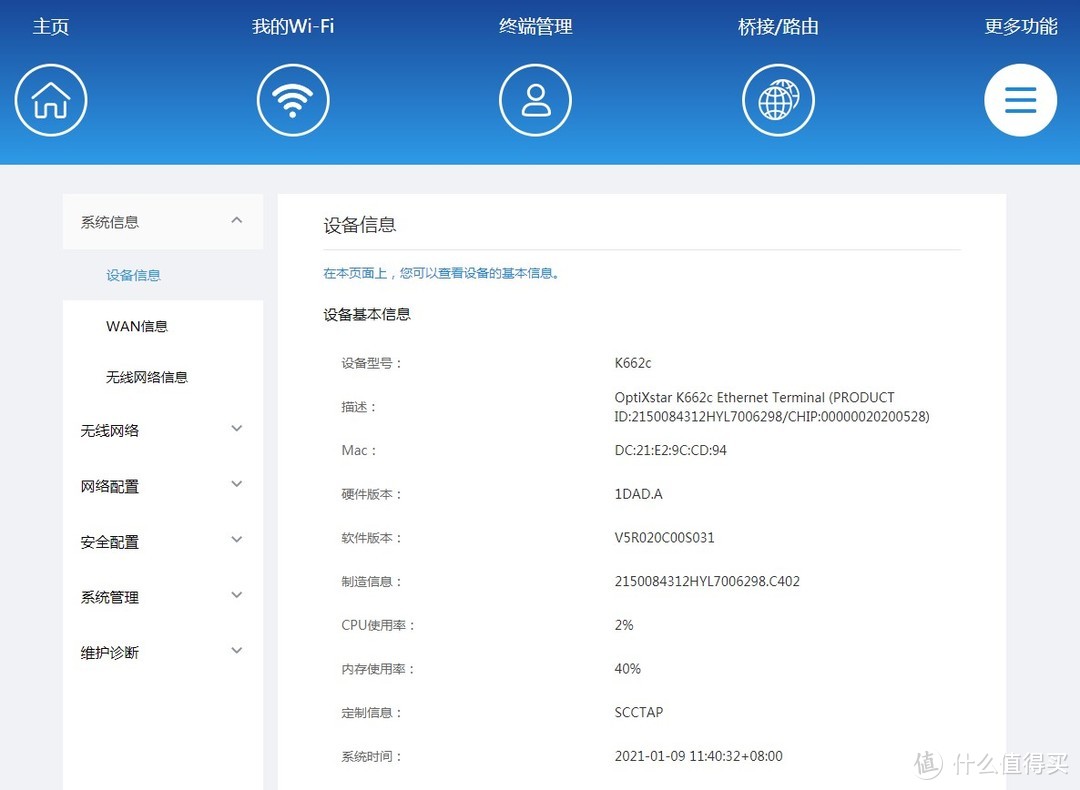
Task: Click the 设备基本信息 section heading
Action: 366,313
